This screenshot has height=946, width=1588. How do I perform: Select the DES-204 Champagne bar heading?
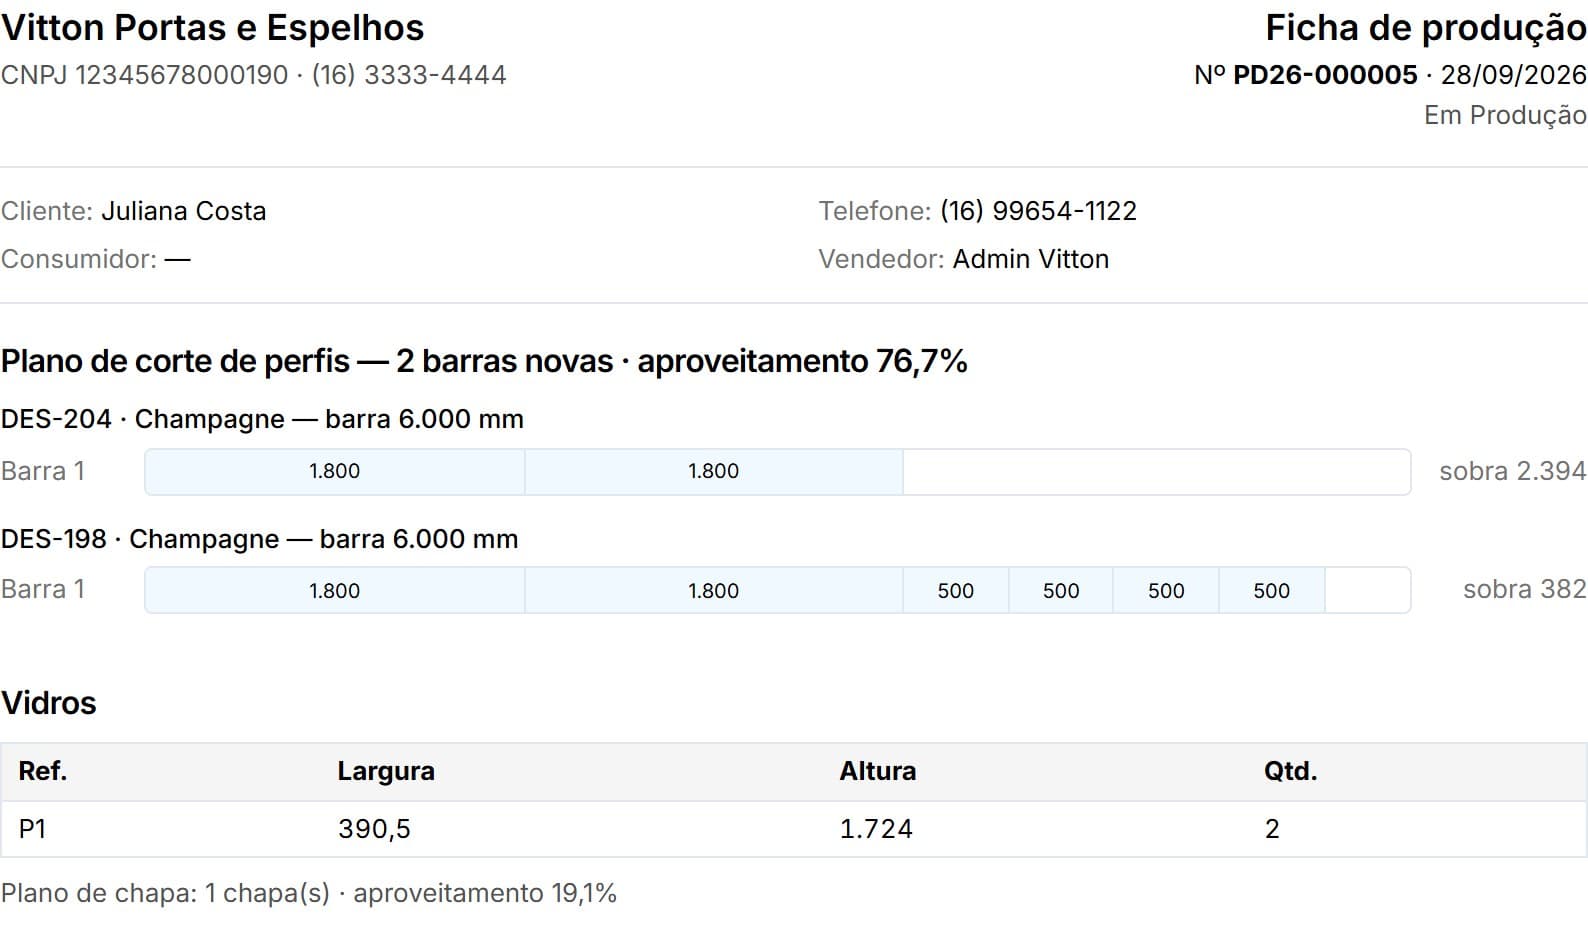coord(262,419)
